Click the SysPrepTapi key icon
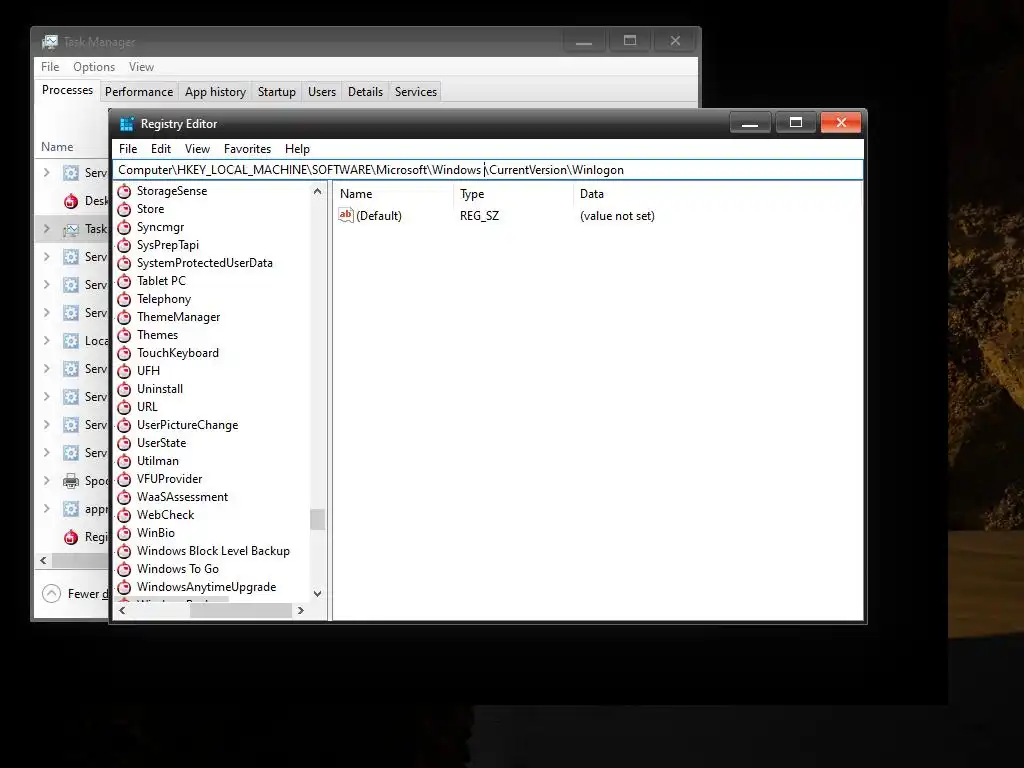 pyautogui.click(x=124, y=245)
